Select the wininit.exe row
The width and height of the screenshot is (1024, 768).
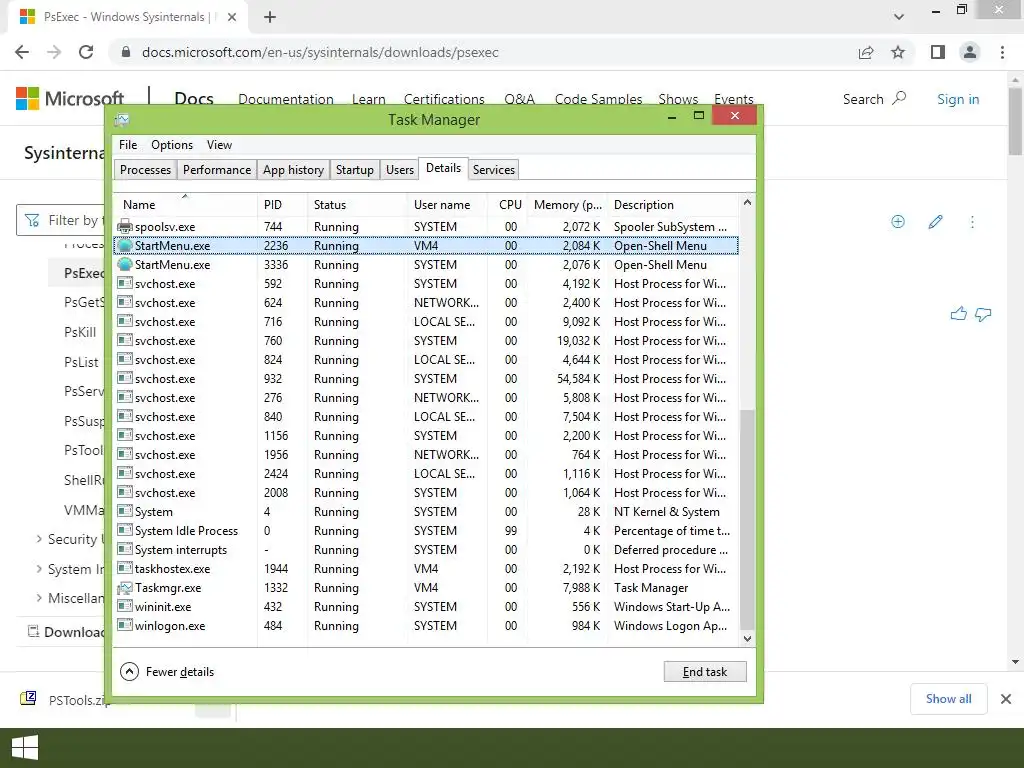click(x=426, y=607)
